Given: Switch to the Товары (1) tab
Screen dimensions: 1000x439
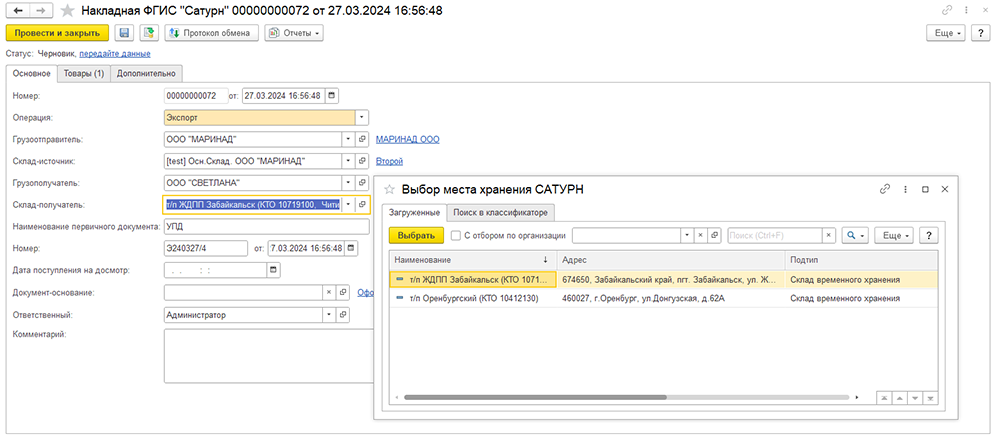Looking at the screenshot, I should pyautogui.click(x=84, y=74).
